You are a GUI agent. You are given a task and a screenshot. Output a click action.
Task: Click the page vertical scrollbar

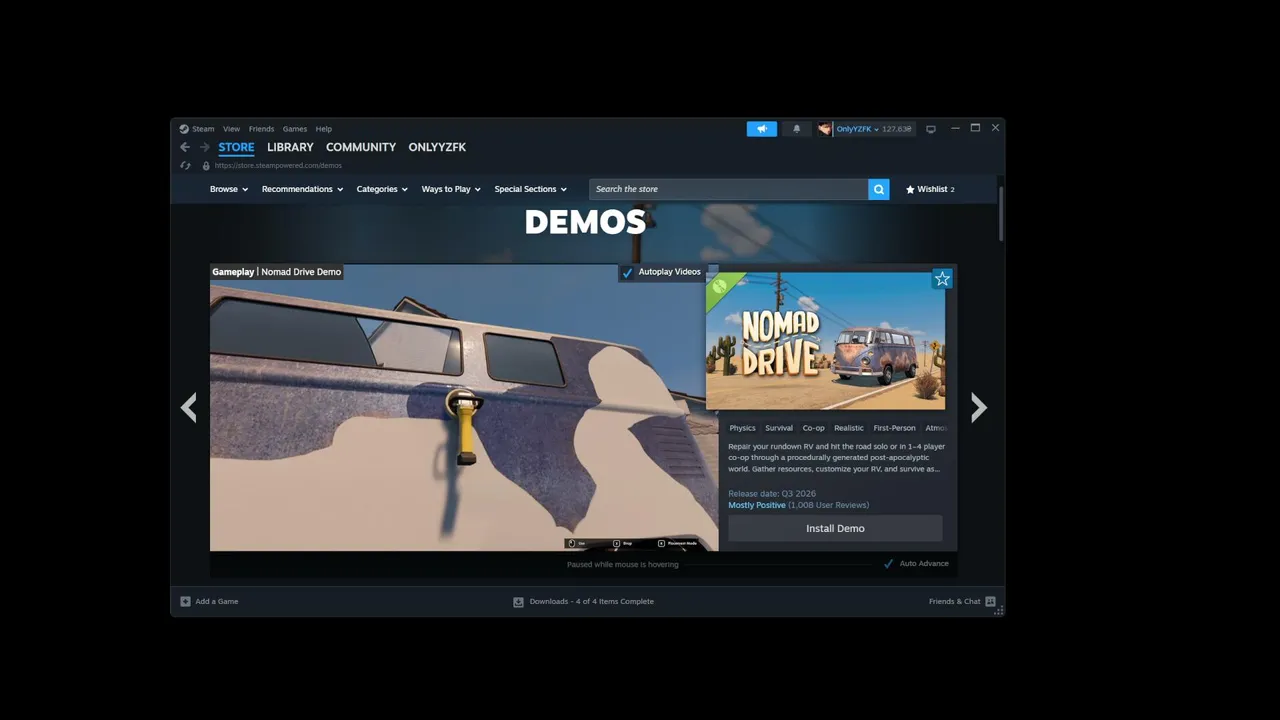[1000, 212]
